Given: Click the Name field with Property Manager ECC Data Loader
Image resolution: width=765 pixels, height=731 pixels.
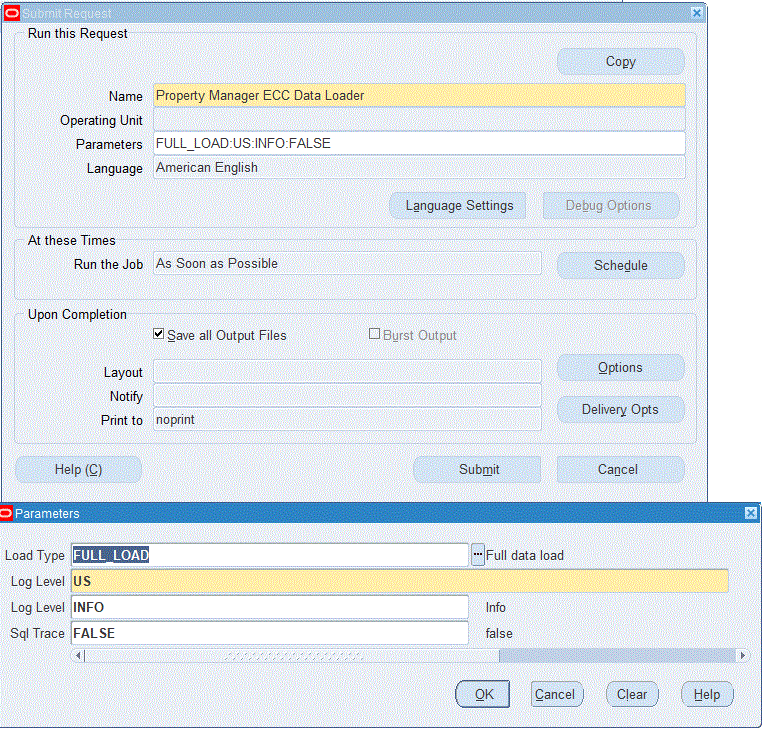Looking at the screenshot, I should pos(419,95).
